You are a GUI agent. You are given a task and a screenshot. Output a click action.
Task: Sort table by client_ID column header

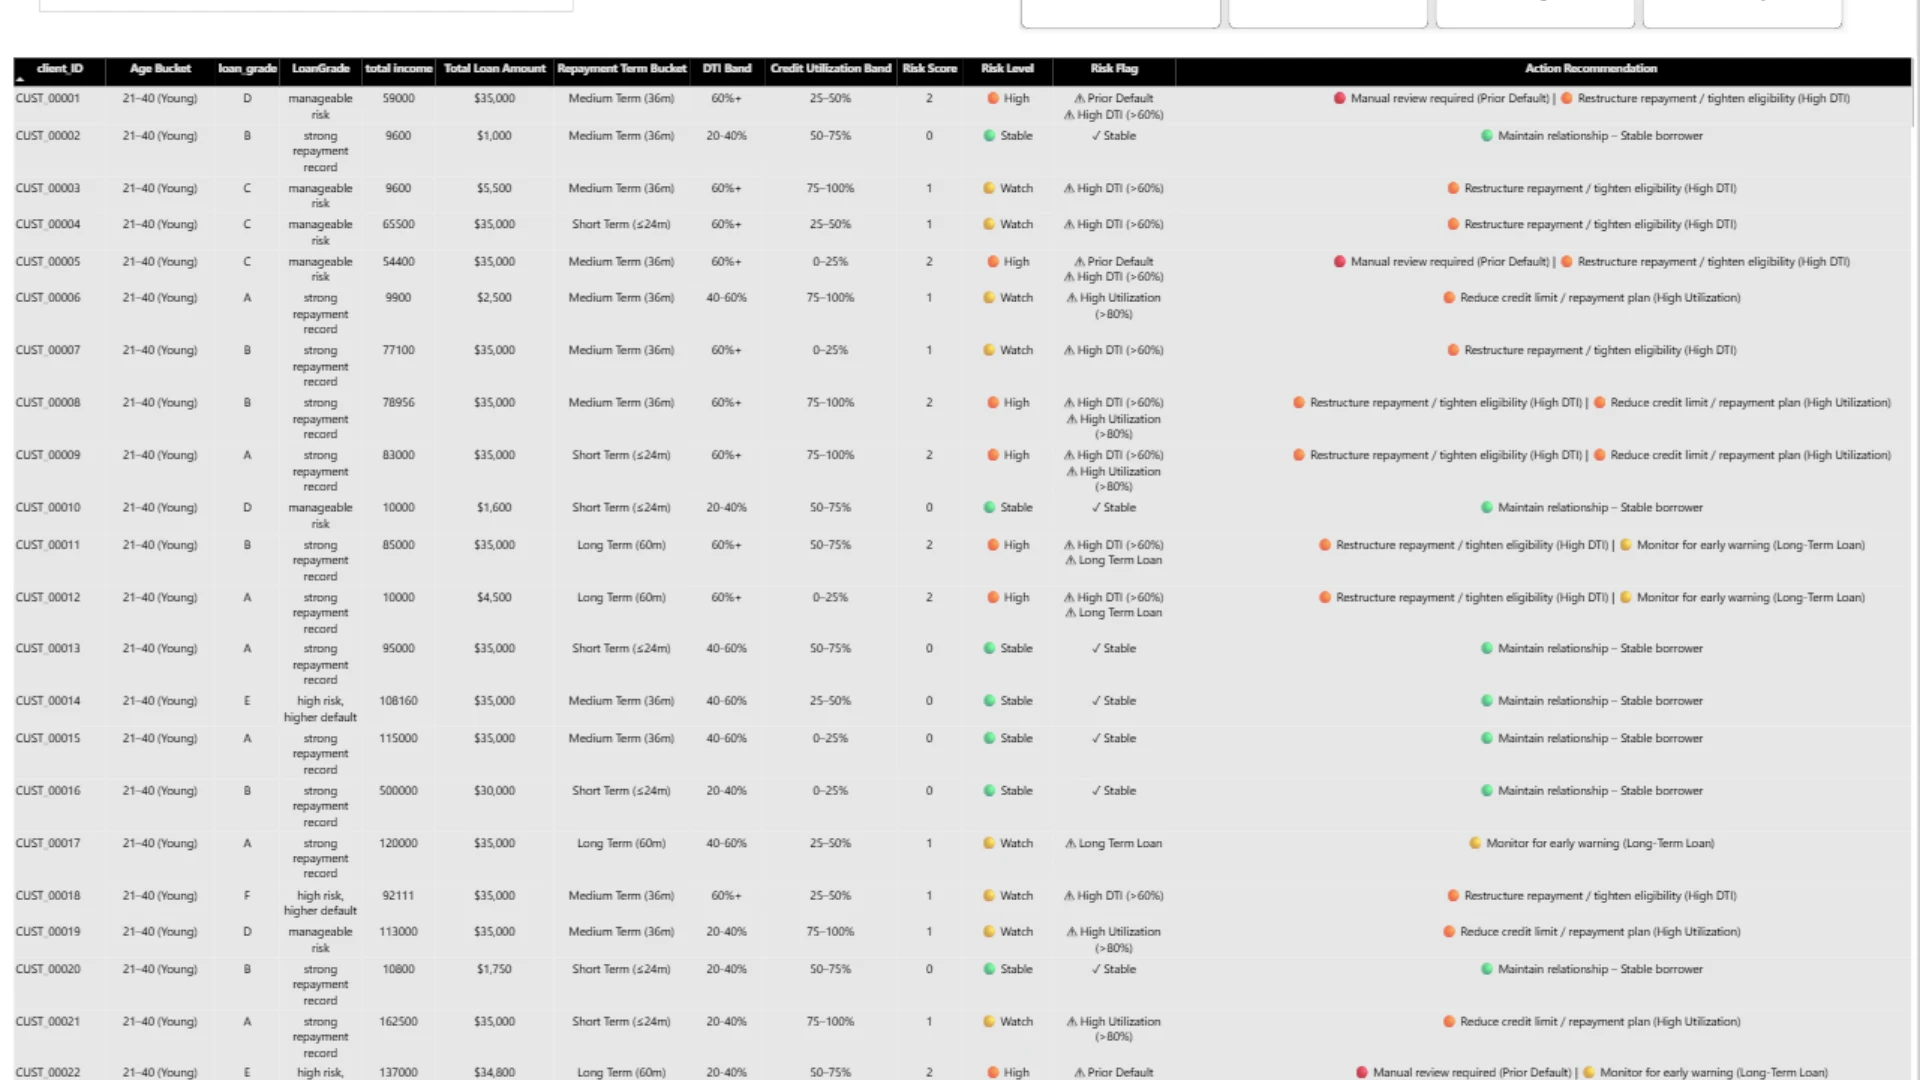point(59,69)
